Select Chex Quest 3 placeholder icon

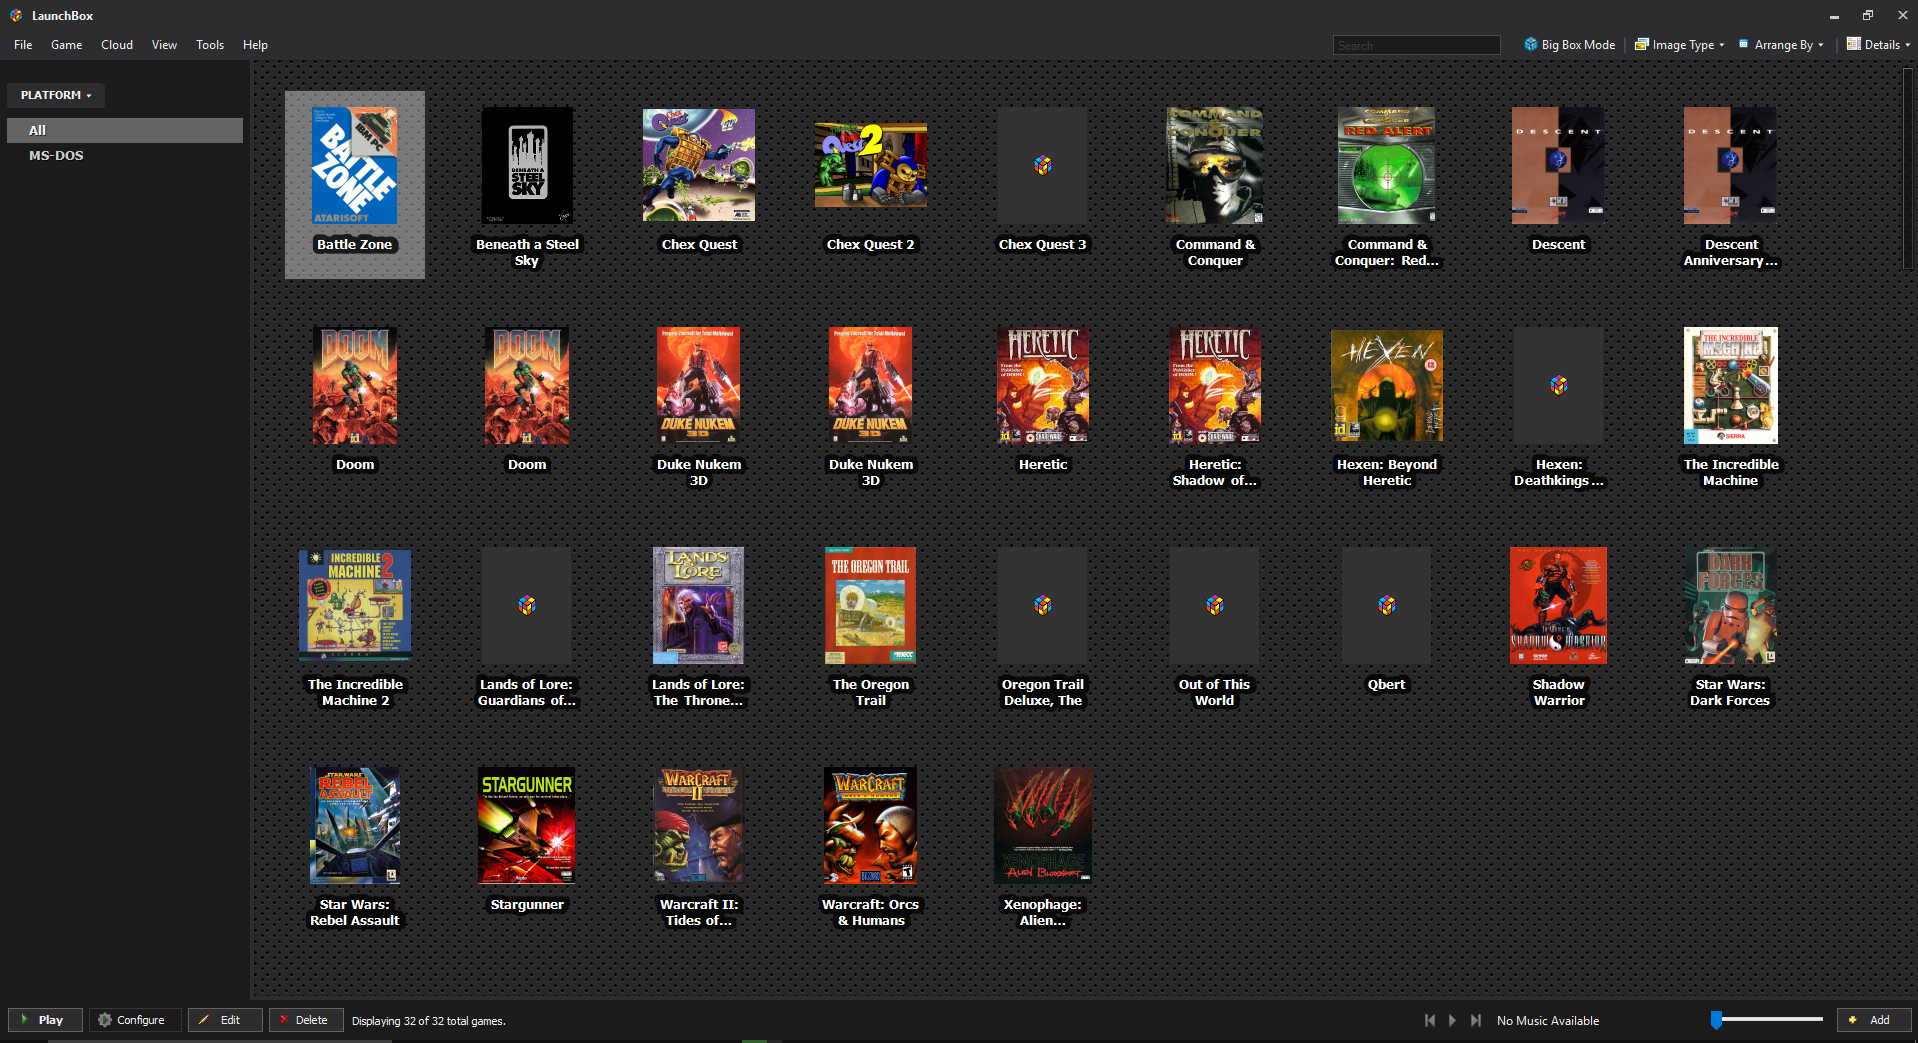[x=1043, y=166]
